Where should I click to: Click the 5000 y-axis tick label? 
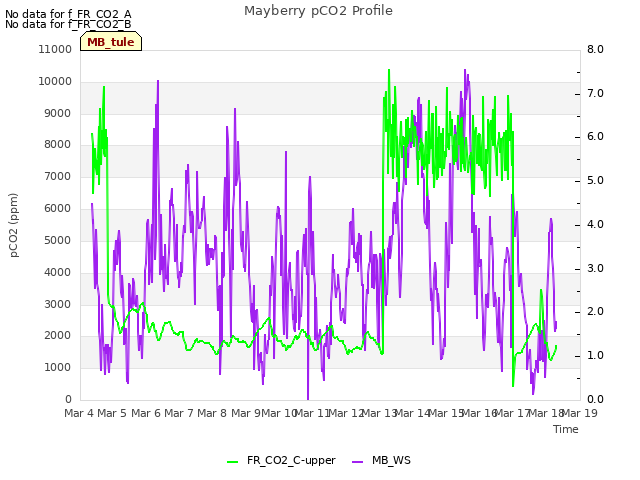click(x=58, y=240)
